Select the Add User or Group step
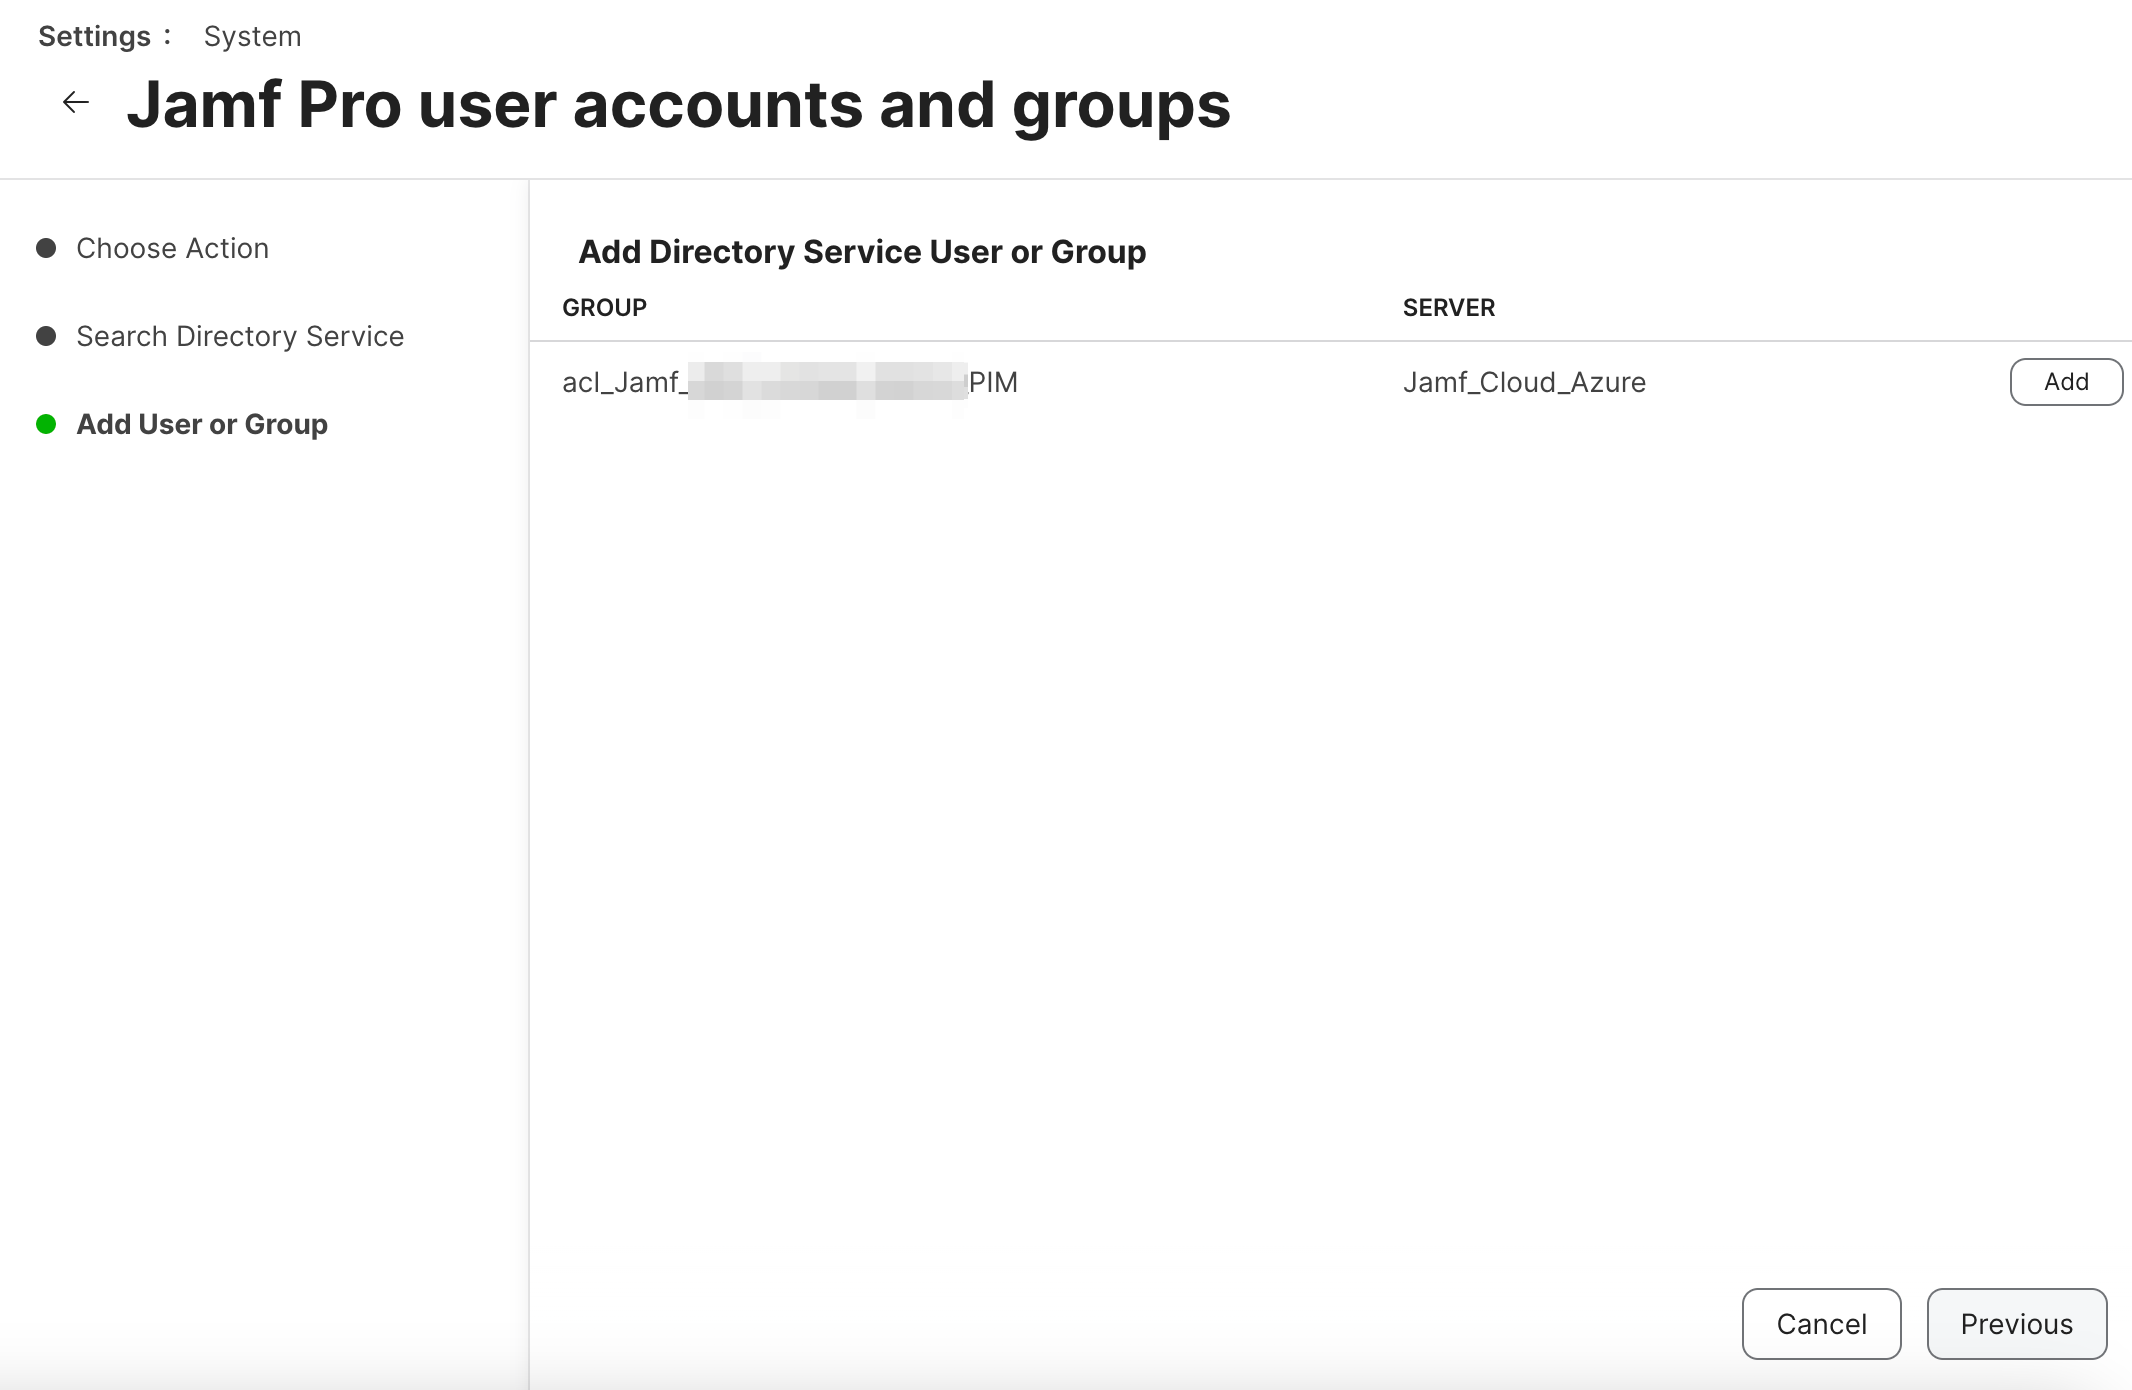 202,424
